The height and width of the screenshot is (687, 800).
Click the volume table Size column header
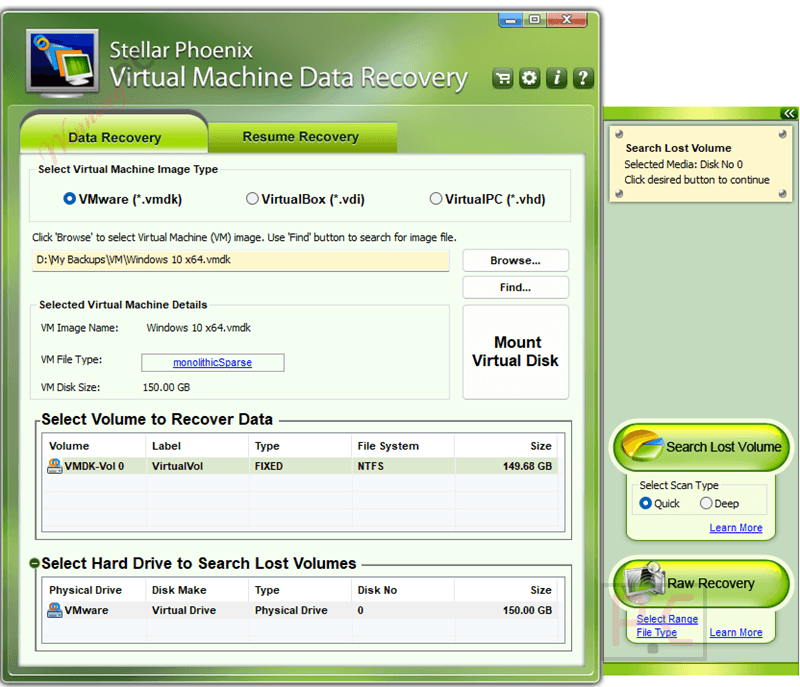coord(541,446)
